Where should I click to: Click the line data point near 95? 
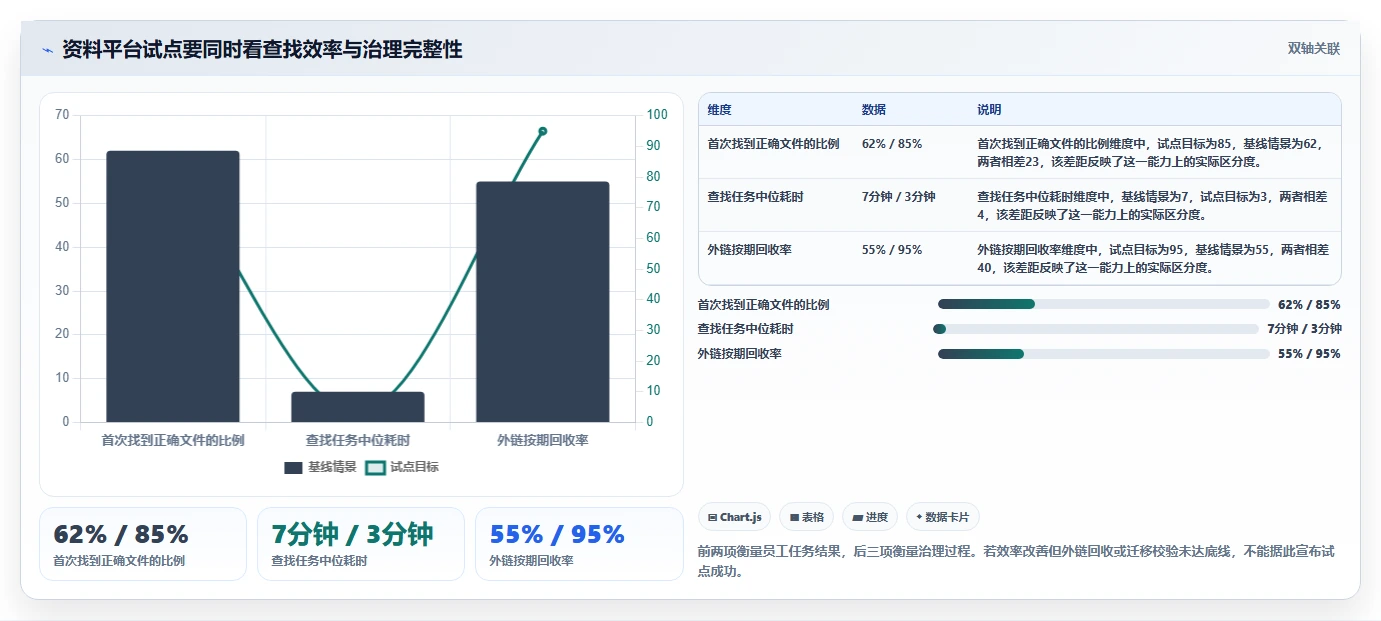click(x=543, y=131)
